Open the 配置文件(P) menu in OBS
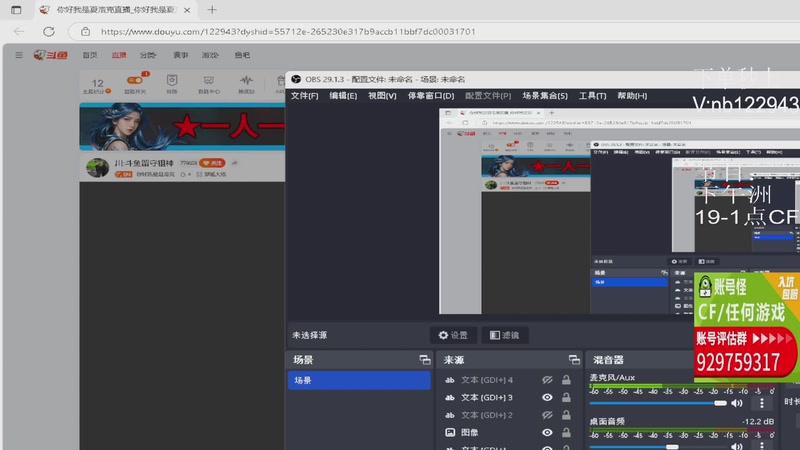800x450 pixels. pyautogui.click(x=488, y=95)
